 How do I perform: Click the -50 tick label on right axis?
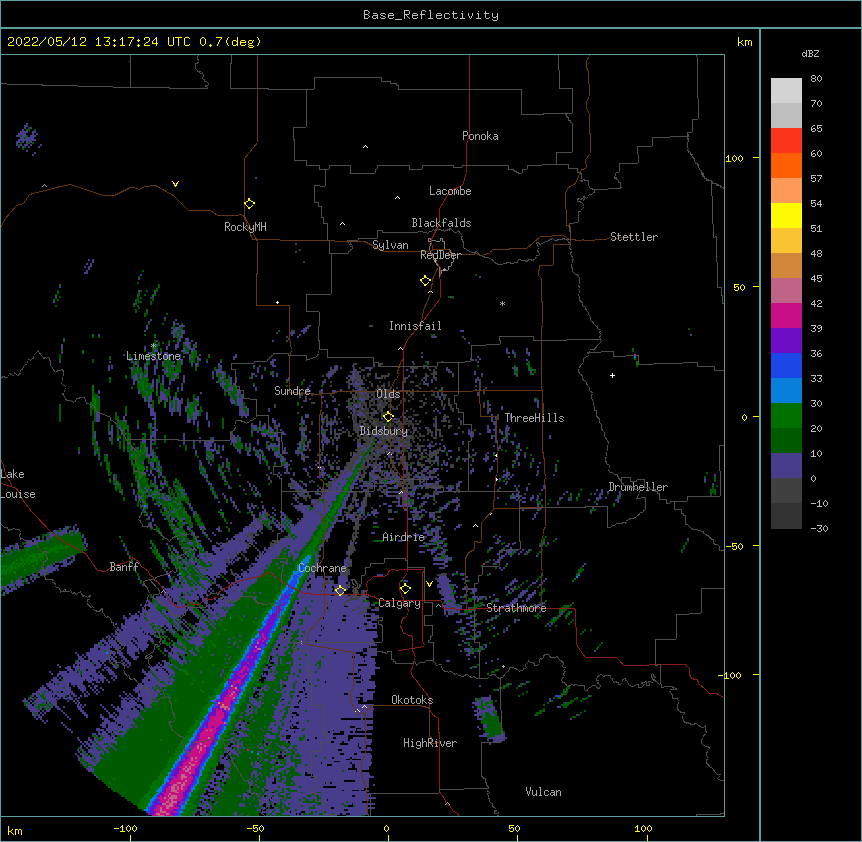tap(733, 546)
